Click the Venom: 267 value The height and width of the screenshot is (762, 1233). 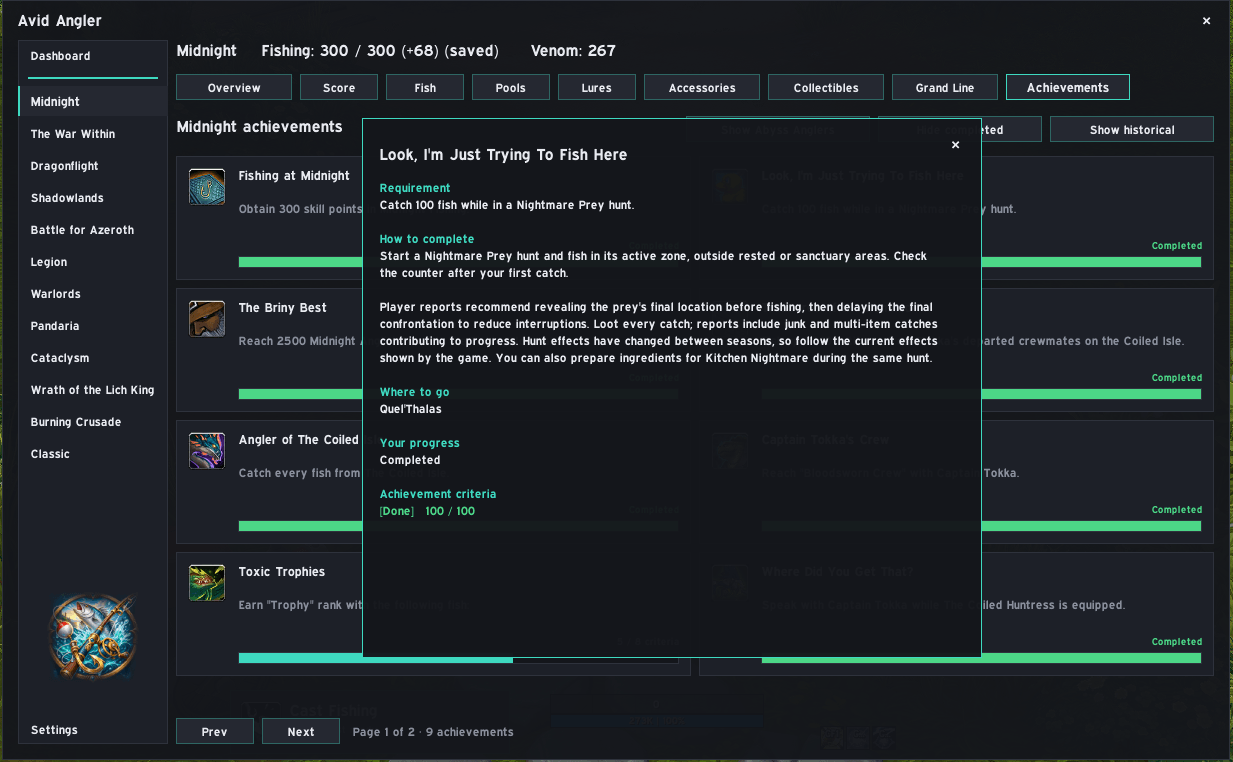[573, 51]
